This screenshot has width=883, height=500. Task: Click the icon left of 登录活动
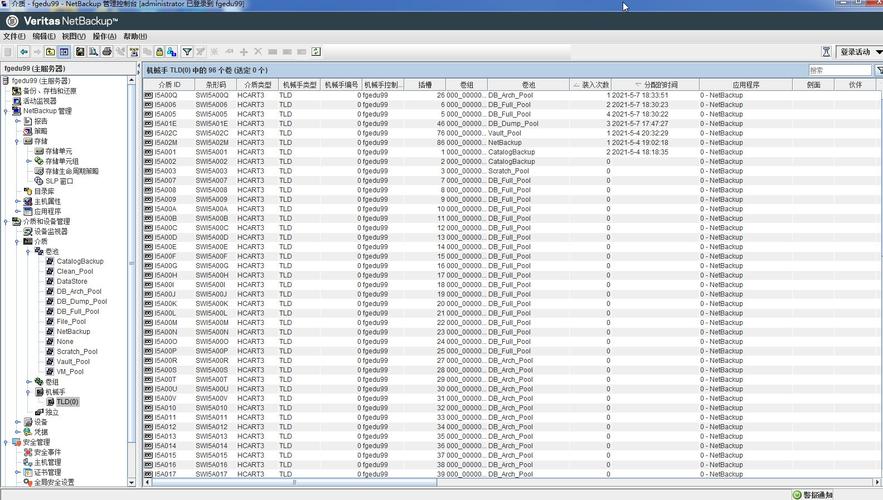tap(826, 52)
